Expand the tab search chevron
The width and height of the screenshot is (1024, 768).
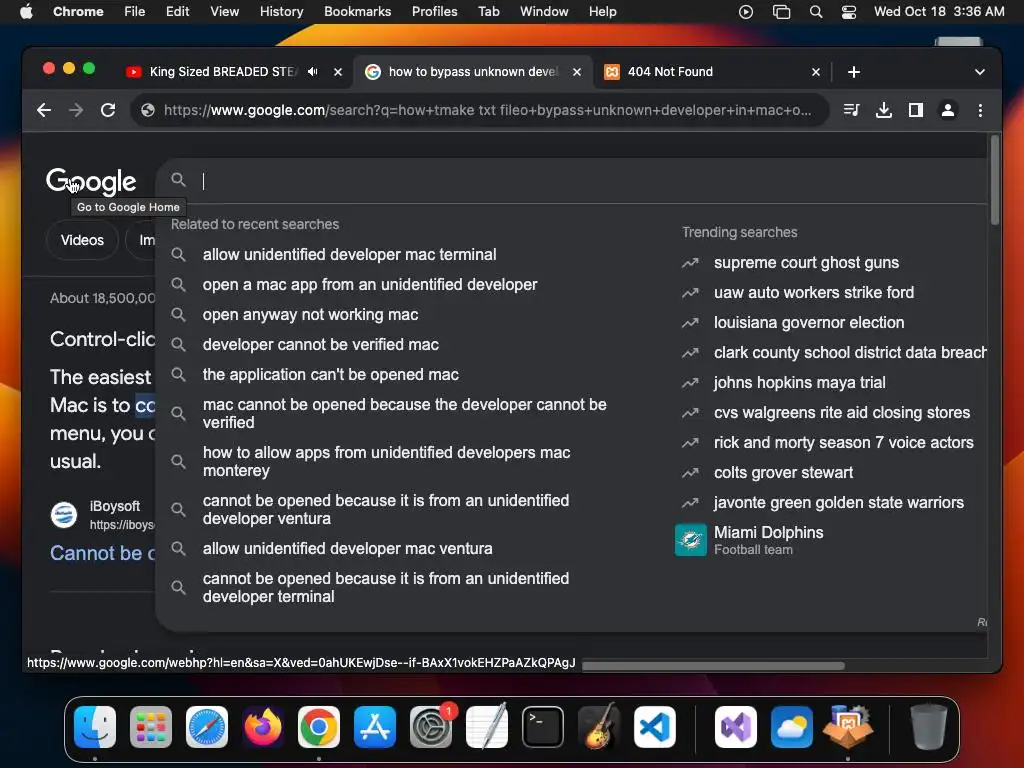pyautogui.click(x=980, y=72)
